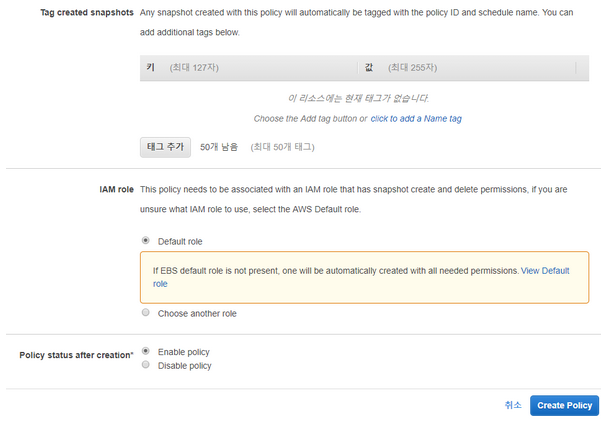Cancel with the 취소 link
The width and height of the screenshot is (605, 426).
pos(513,405)
